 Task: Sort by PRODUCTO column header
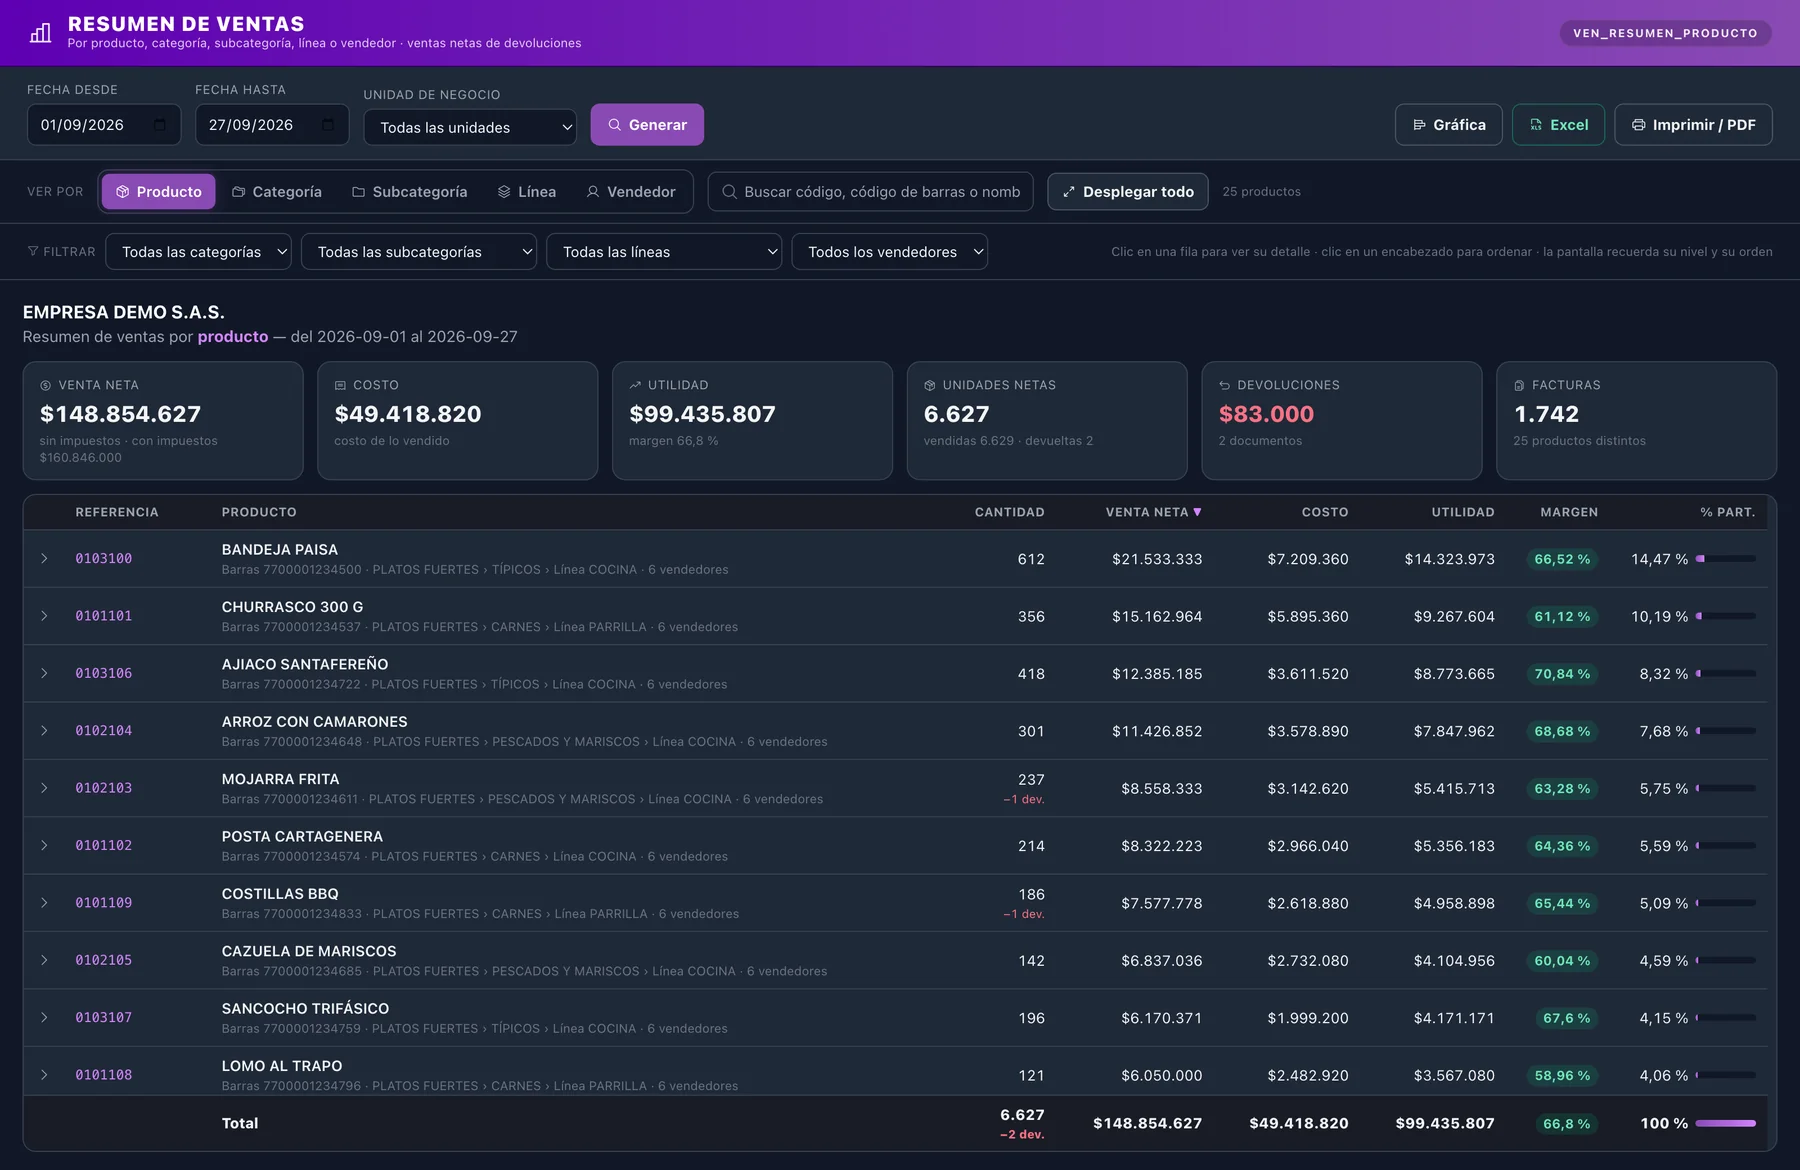tap(259, 512)
